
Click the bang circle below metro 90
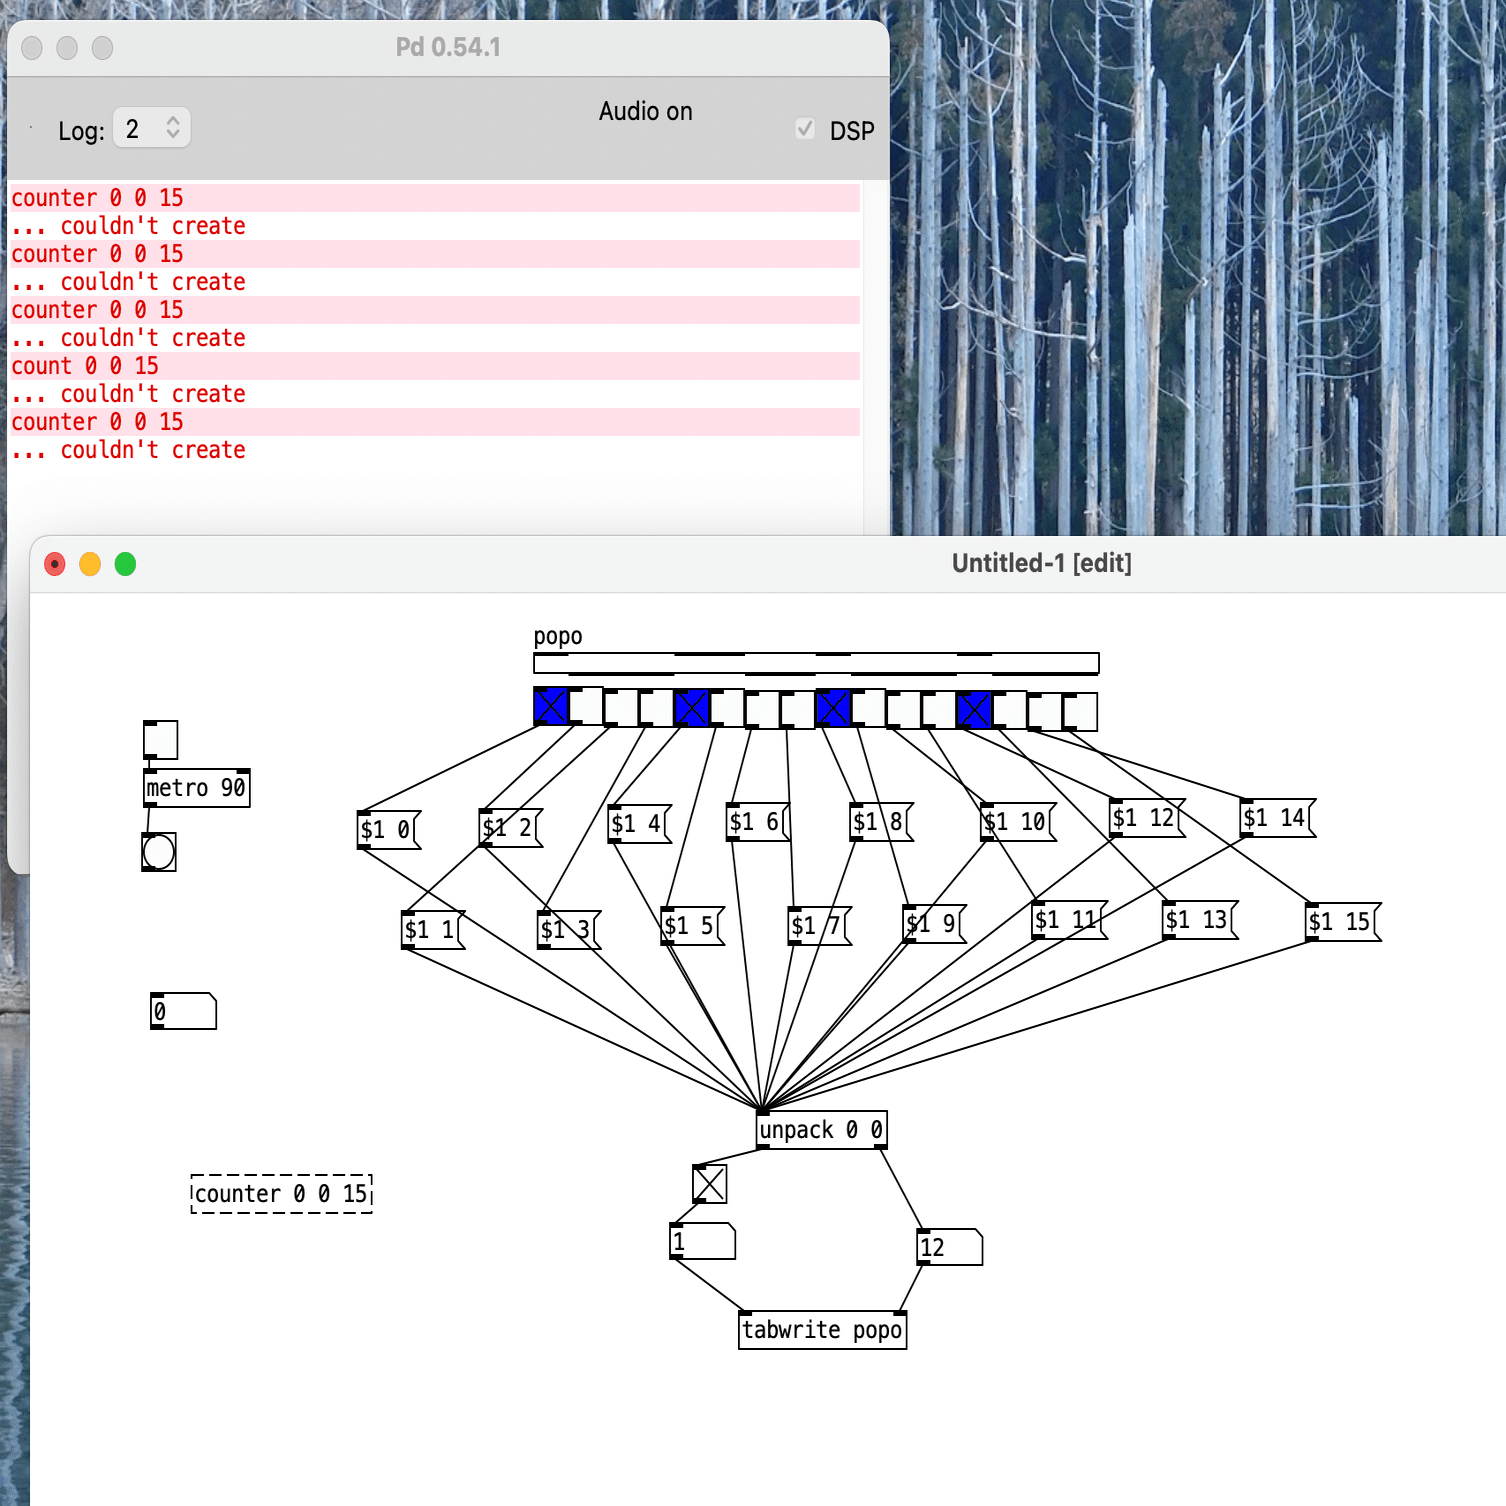(x=160, y=853)
